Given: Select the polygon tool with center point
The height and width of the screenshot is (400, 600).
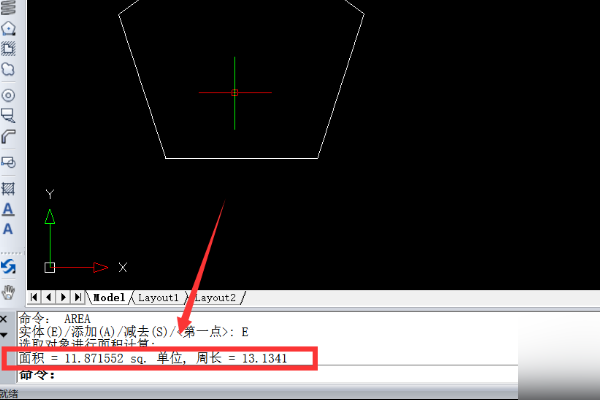Looking at the screenshot, I should pyautogui.click(x=8, y=29).
